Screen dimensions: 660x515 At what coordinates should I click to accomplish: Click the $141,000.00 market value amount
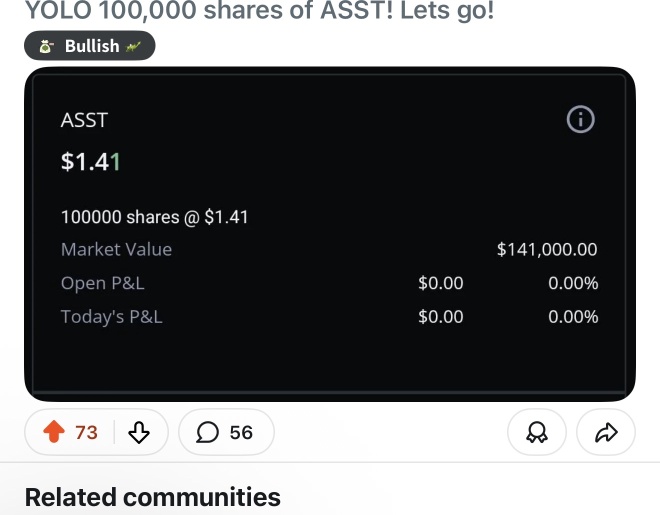(x=547, y=250)
